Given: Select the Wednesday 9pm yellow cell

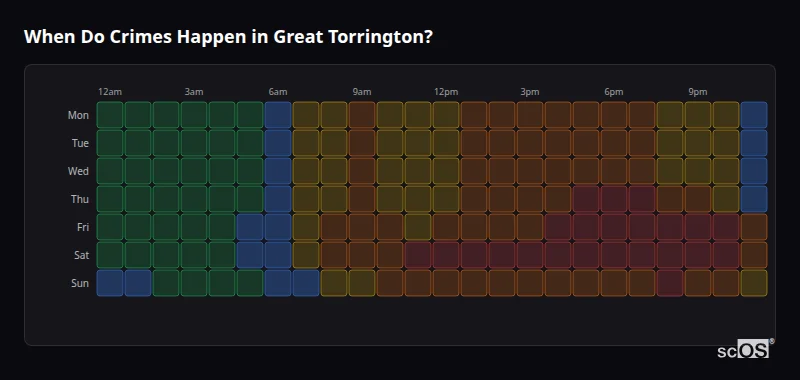Looking at the screenshot, I should pyautogui.click(x=698, y=171).
